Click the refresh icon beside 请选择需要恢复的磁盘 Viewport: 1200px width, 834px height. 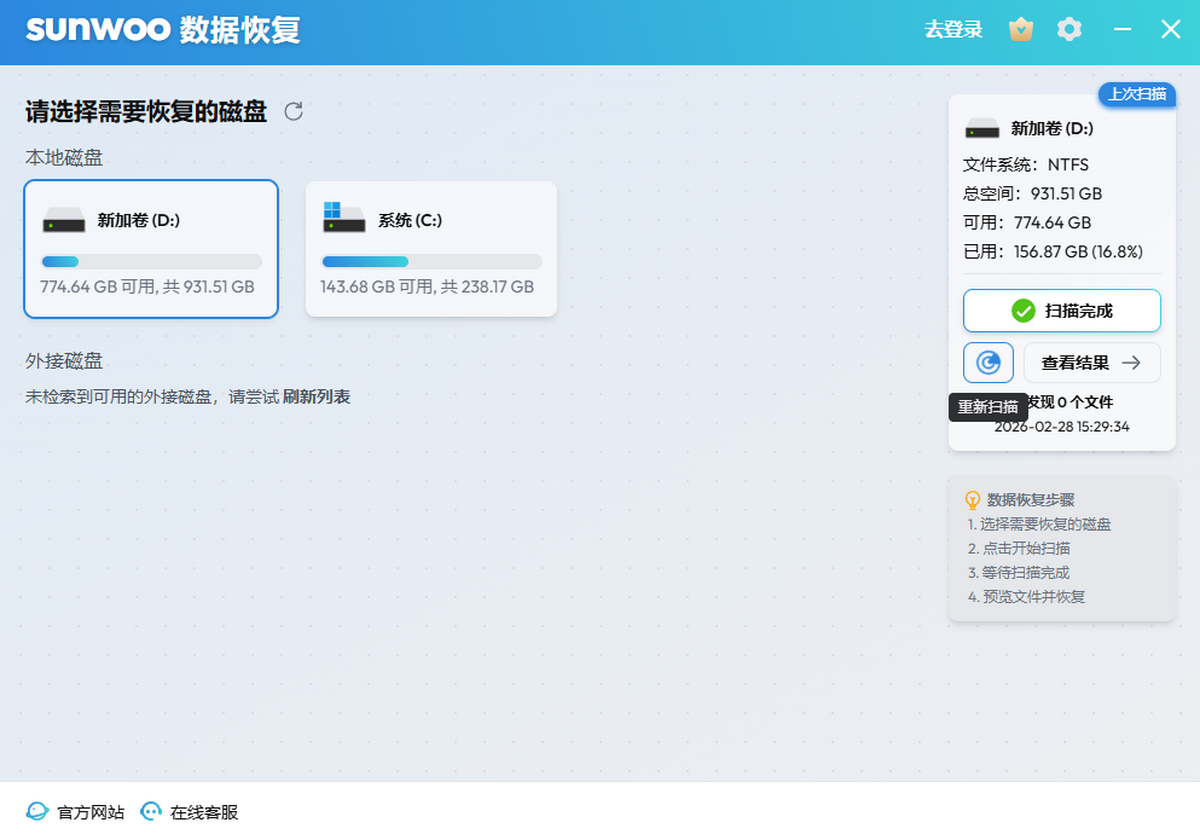coord(292,112)
